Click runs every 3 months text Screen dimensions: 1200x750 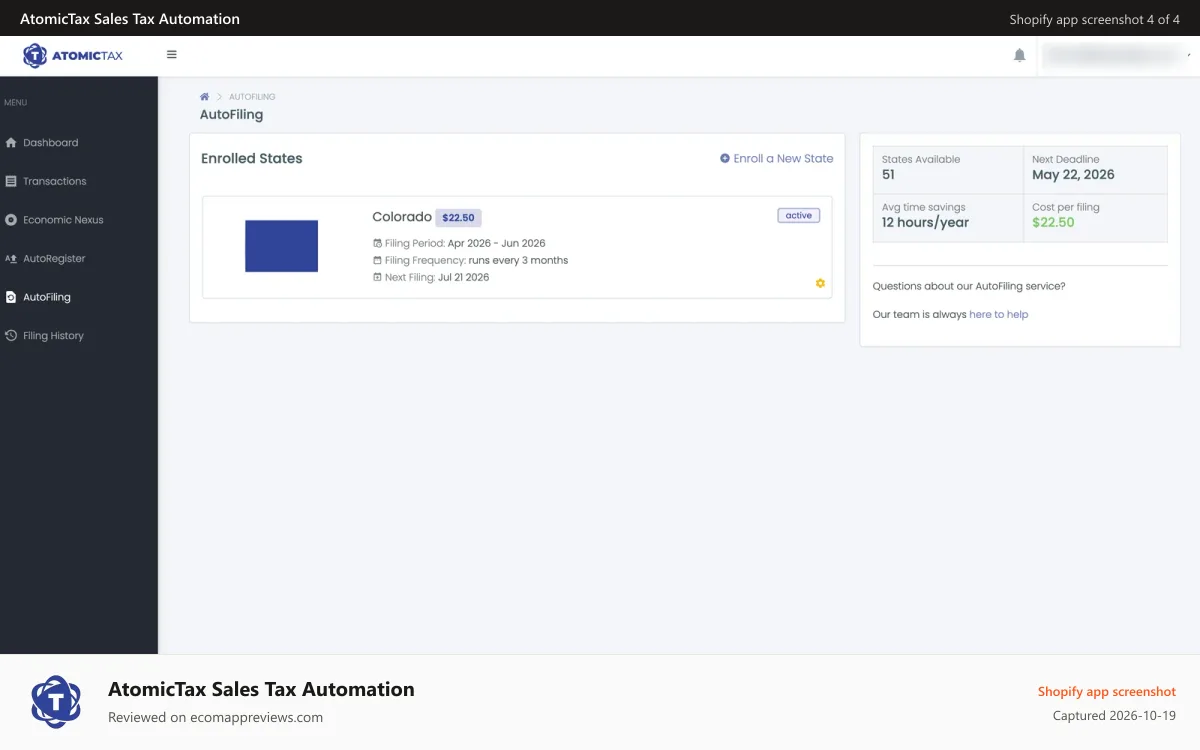(x=518, y=260)
